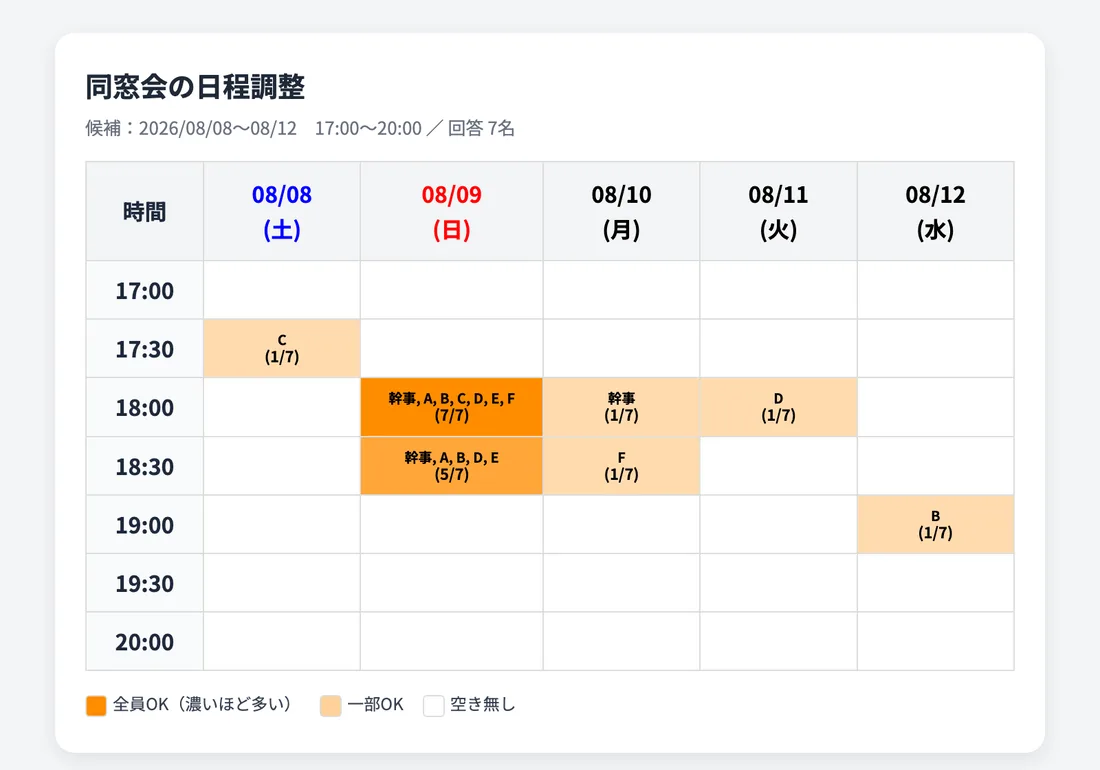Select the 19:00 time row label
Image resolution: width=1100 pixels, height=770 pixels.
[x=145, y=525]
